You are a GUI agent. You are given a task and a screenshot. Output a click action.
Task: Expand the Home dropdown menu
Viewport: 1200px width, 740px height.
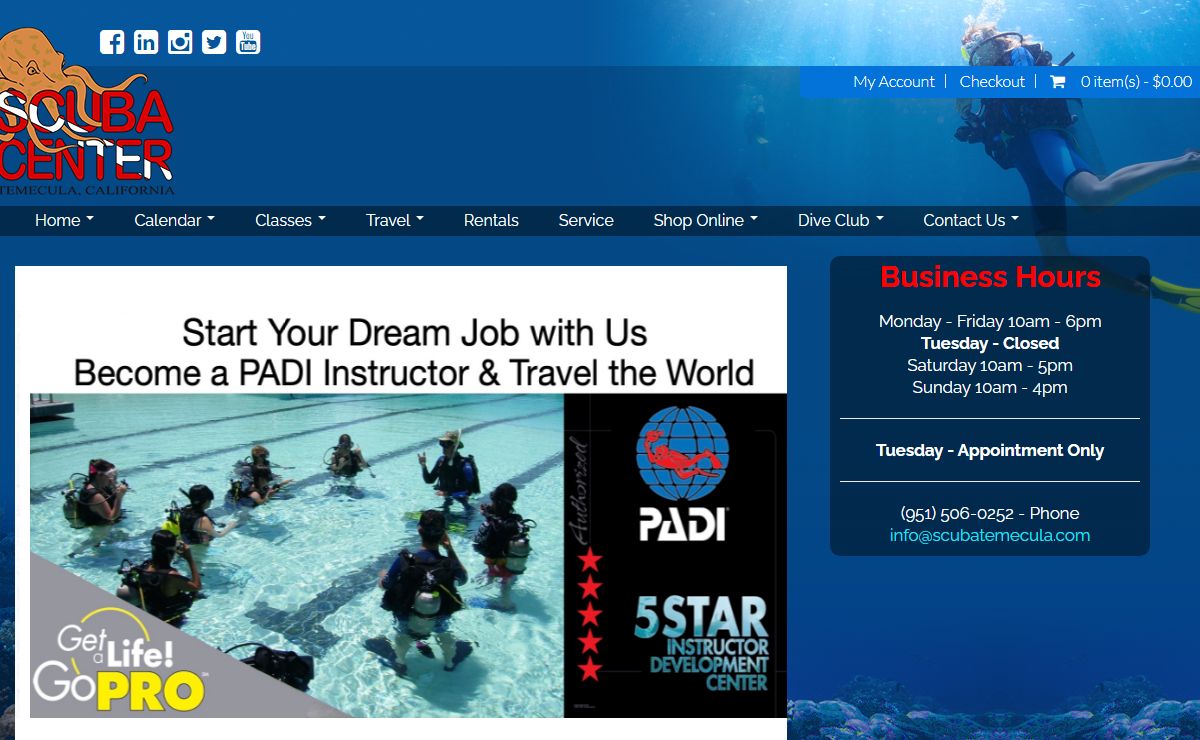point(64,220)
